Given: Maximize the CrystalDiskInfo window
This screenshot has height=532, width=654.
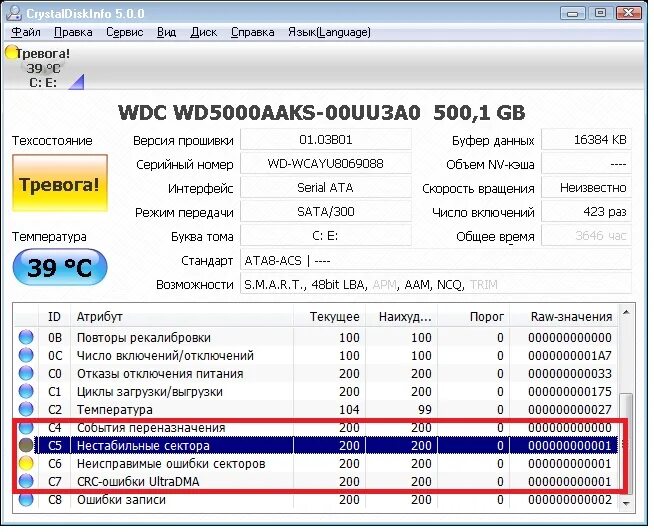Looking at the screenshot, I should (600, 13).
